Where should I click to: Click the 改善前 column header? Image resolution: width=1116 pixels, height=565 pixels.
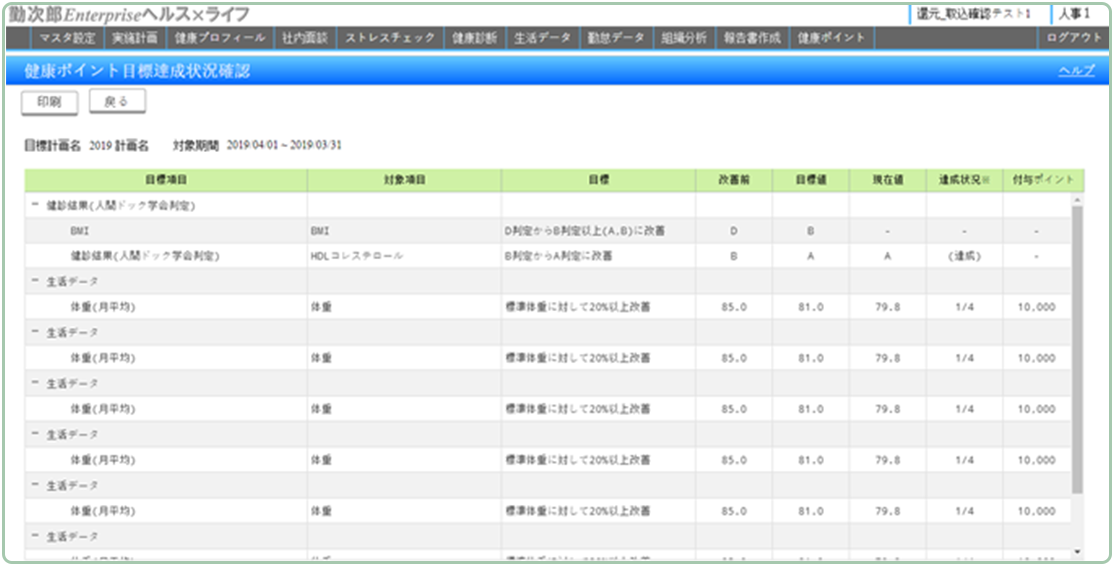coord(734,181)
